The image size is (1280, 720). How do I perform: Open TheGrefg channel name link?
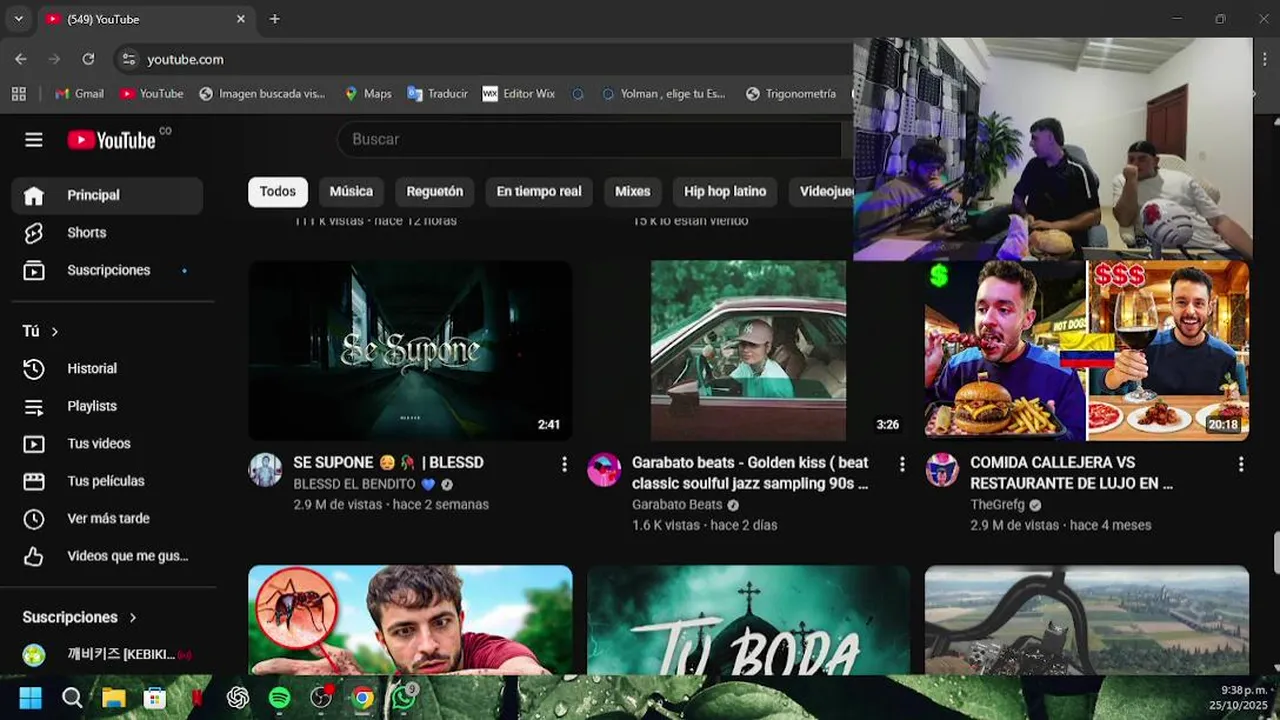[997, 505]
